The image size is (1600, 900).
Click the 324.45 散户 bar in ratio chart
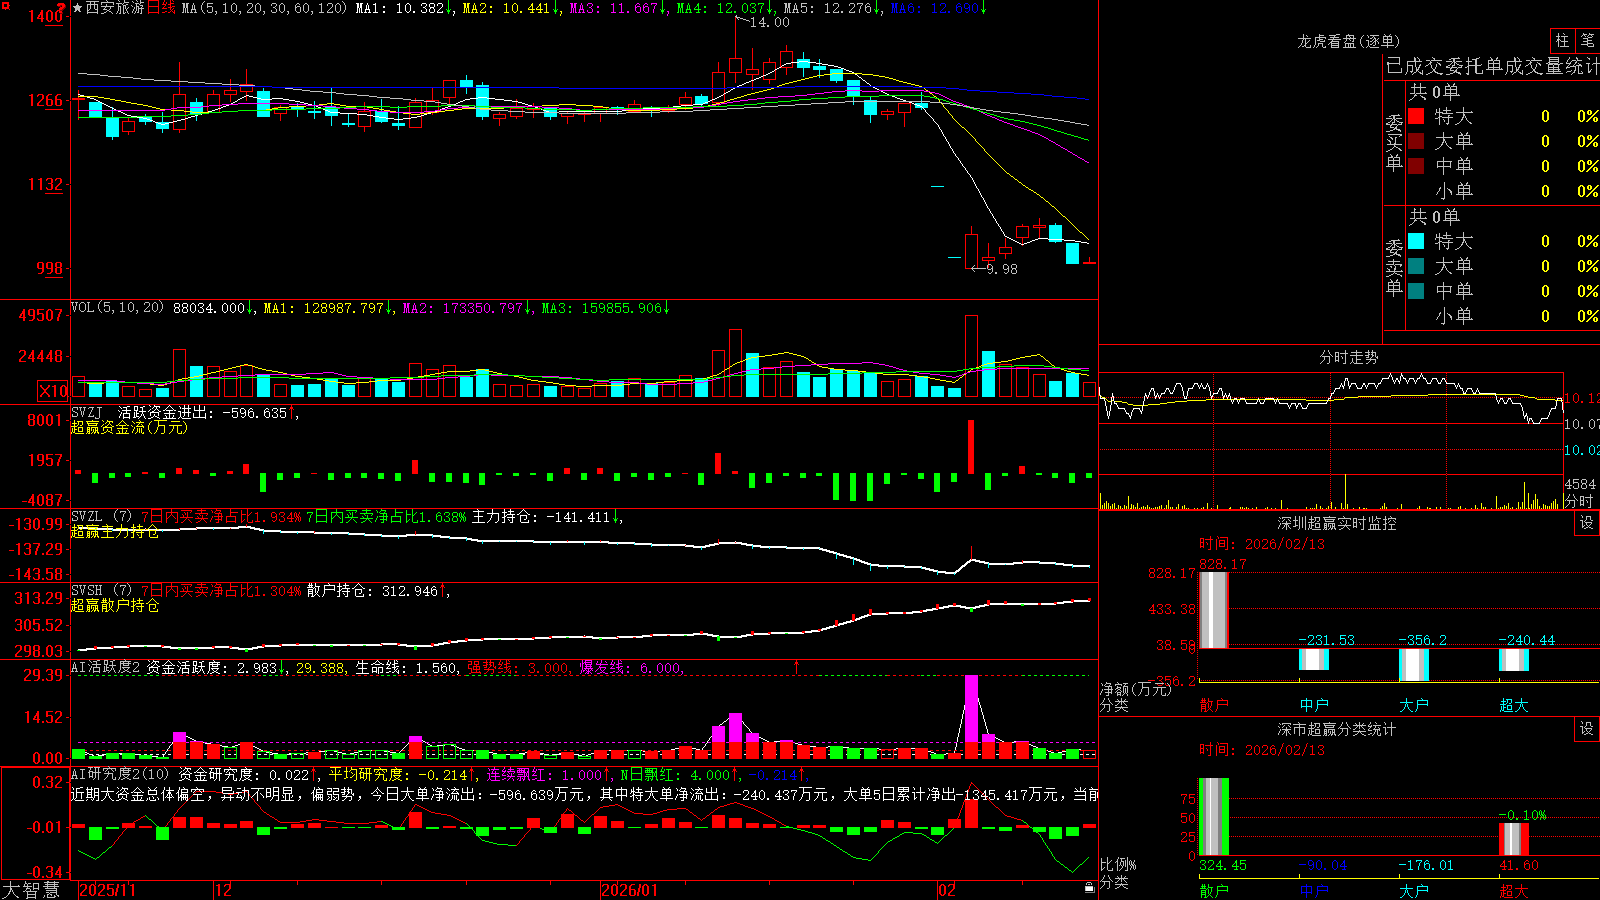tap(1213, 817)
